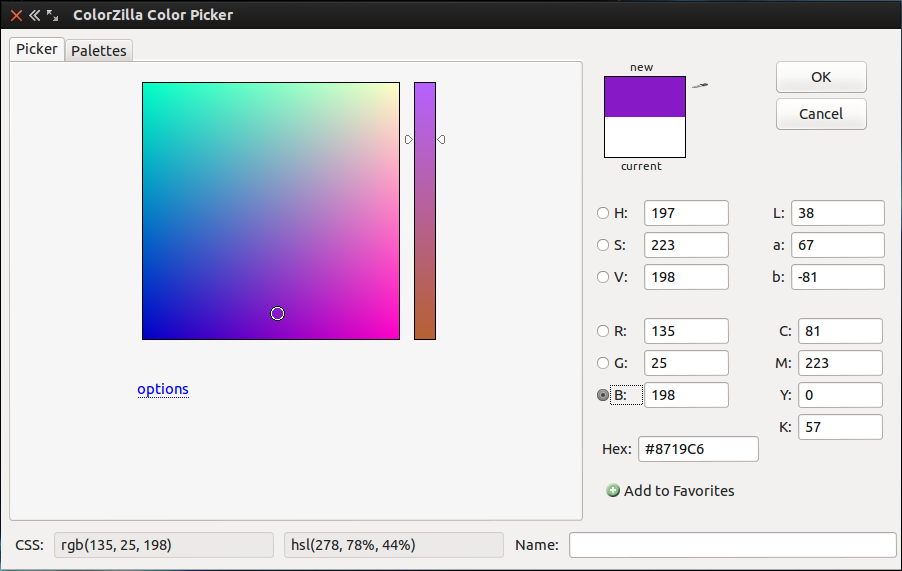Click the Name input field
Screen dimensions: 902x571
coord(733,545)
